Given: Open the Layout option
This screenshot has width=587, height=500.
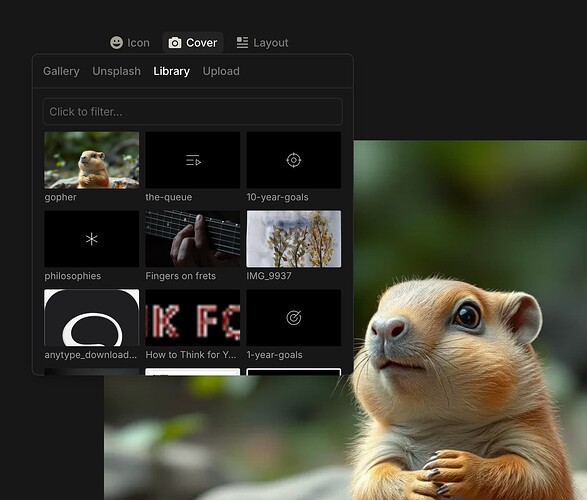Looking at the screenshot, I should (x=262, y=43).
